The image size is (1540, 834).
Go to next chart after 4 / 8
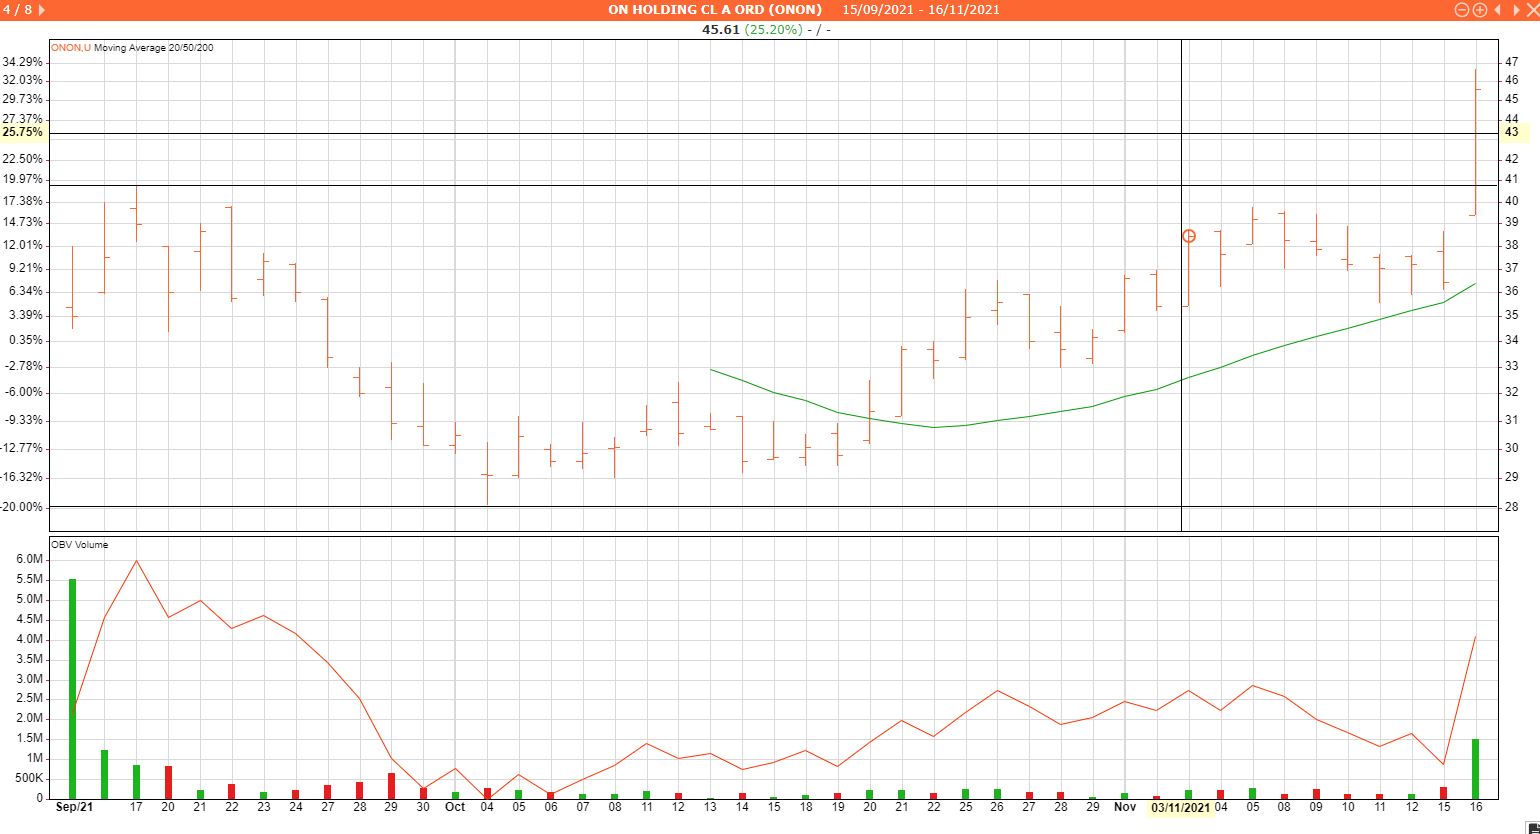[41, 10]
